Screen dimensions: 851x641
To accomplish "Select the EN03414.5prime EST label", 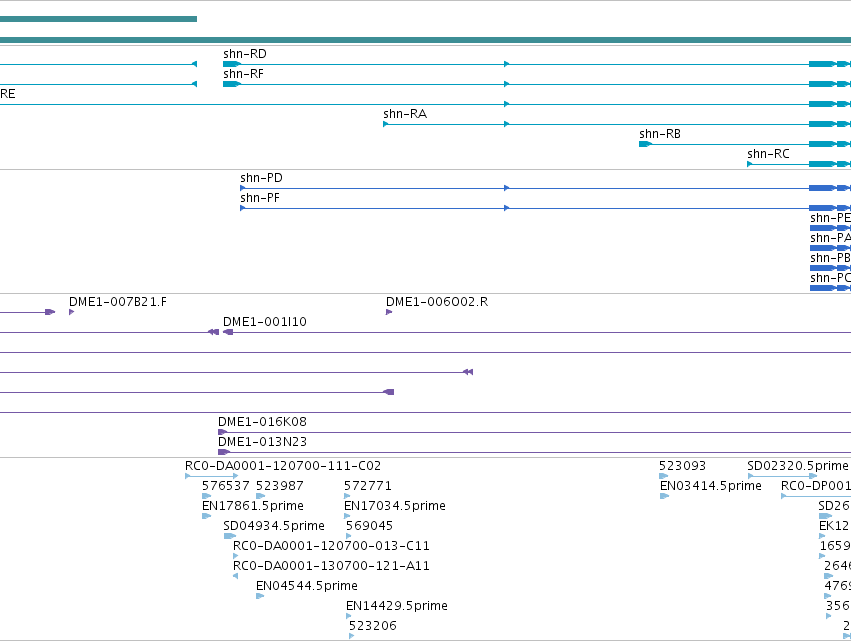I will [711, 486].
